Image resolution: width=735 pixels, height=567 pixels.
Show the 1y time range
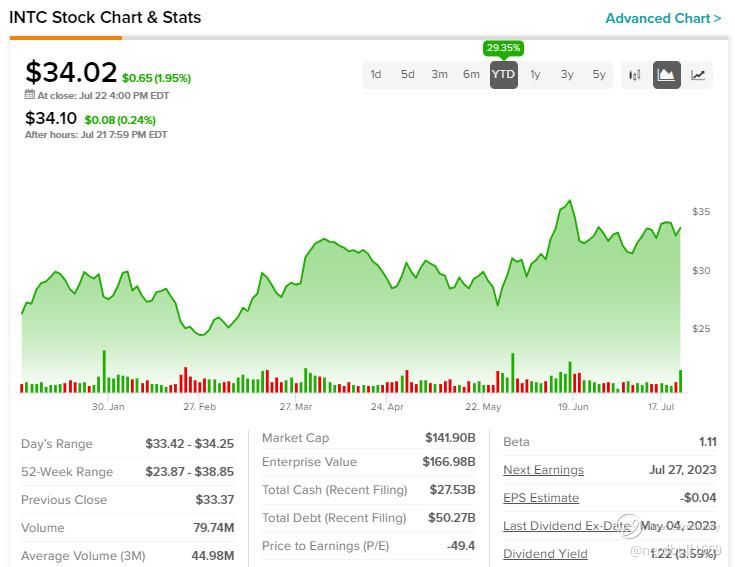tap(535, 75)
